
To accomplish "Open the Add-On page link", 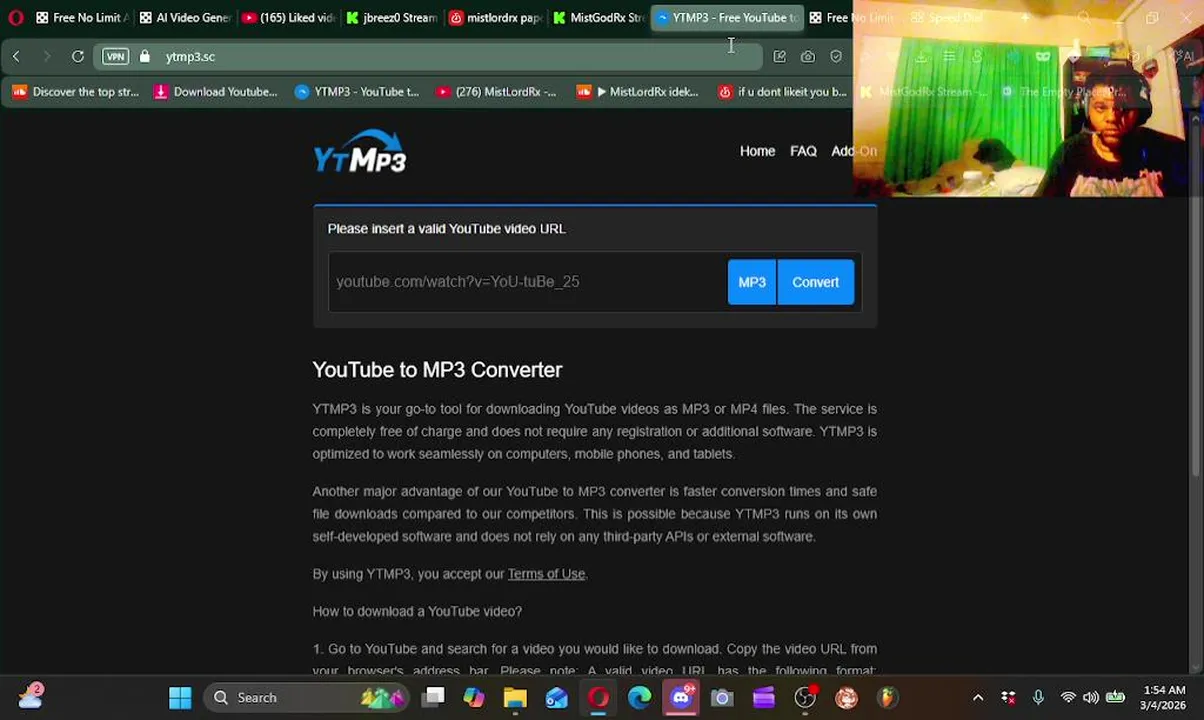I will (x=853, y=151).
